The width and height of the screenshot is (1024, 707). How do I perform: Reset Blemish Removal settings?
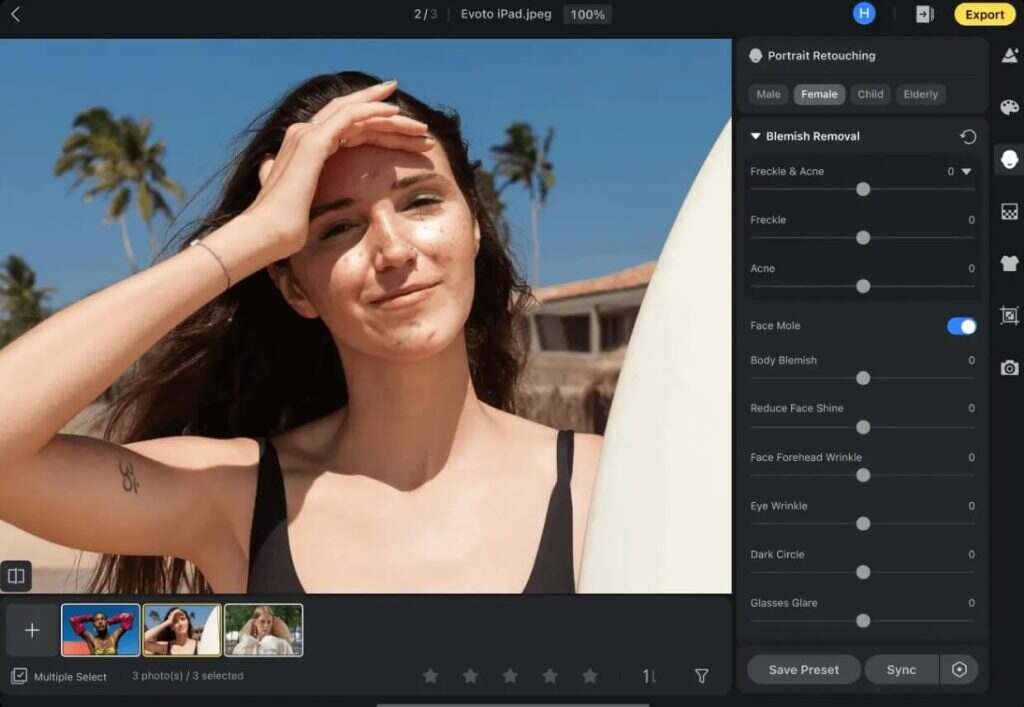pyautogui.click(x=967, y=137)
